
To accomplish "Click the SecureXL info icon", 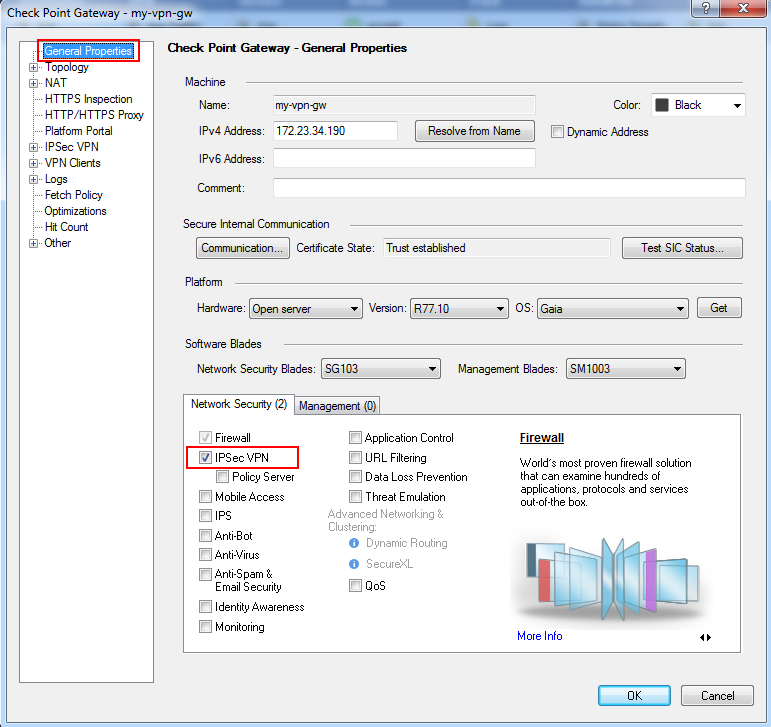I will pos(354,564).
